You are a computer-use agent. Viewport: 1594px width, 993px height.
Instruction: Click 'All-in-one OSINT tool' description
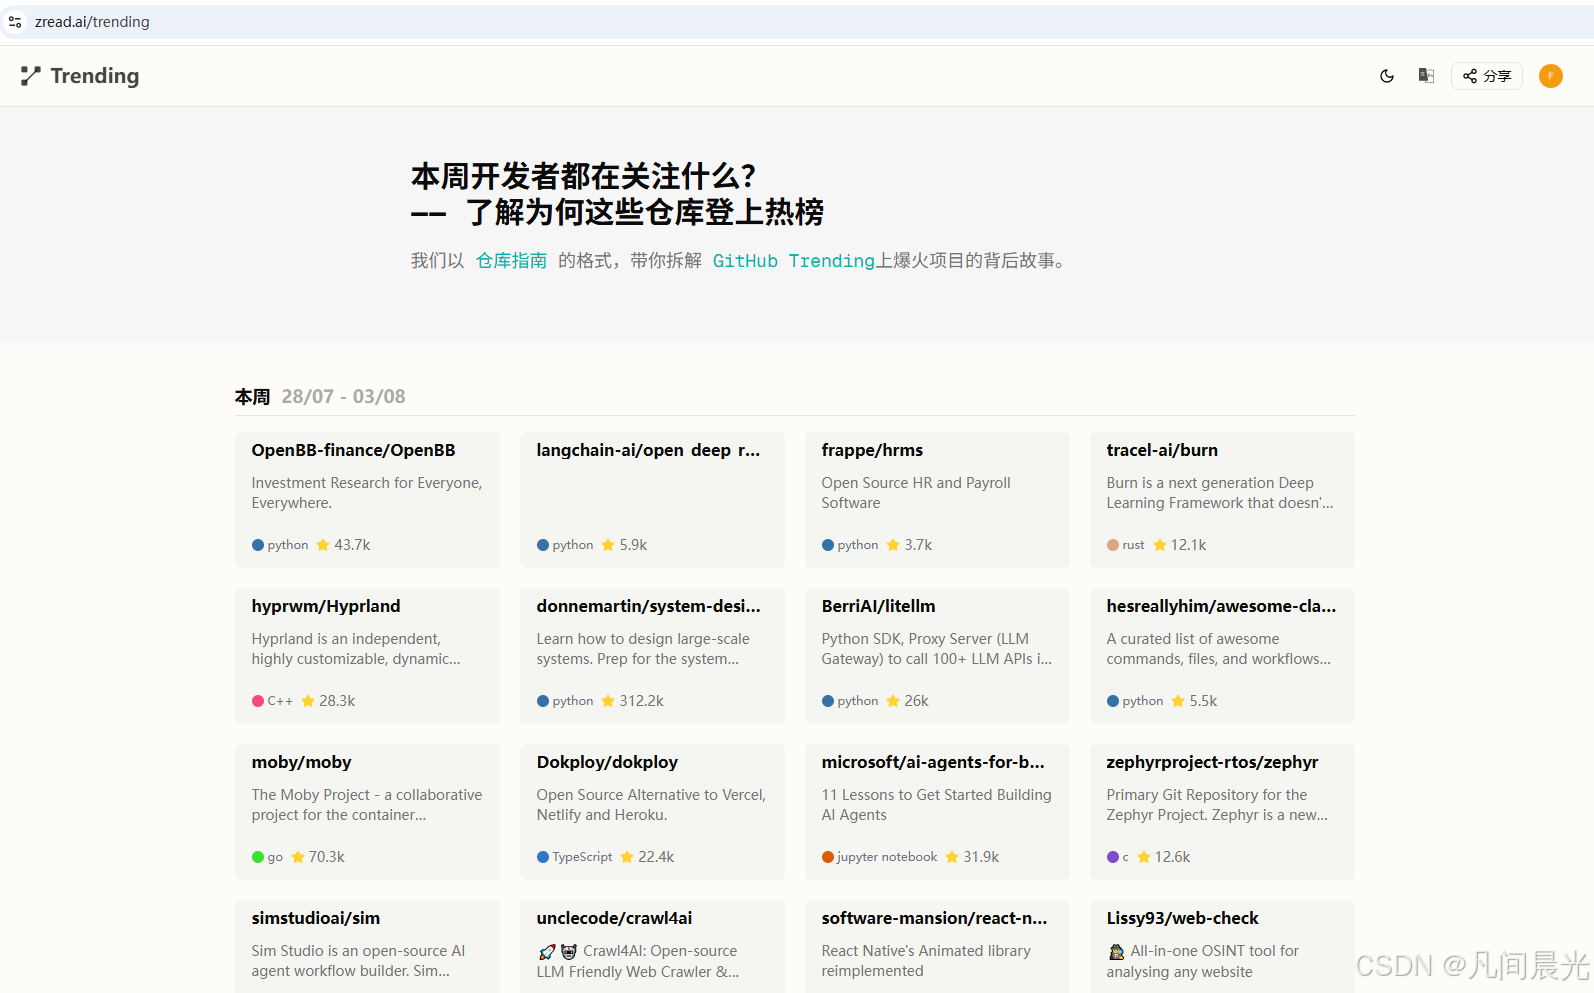coord(1203,961)
